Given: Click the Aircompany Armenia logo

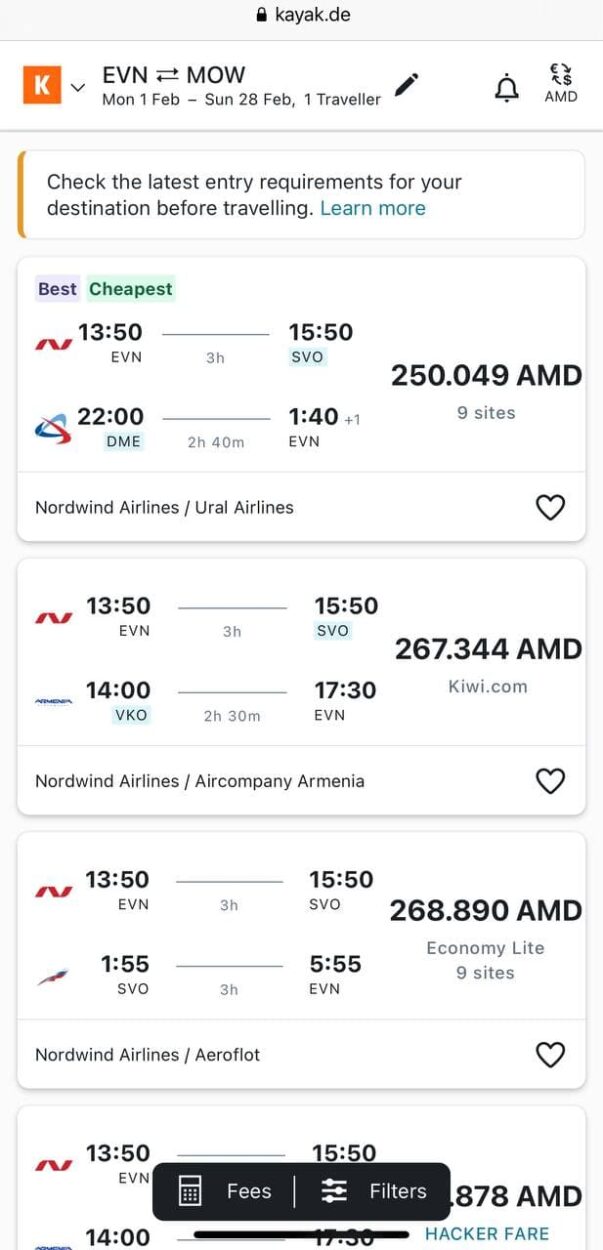Looking at the screenshot, I should pos(52,702).
